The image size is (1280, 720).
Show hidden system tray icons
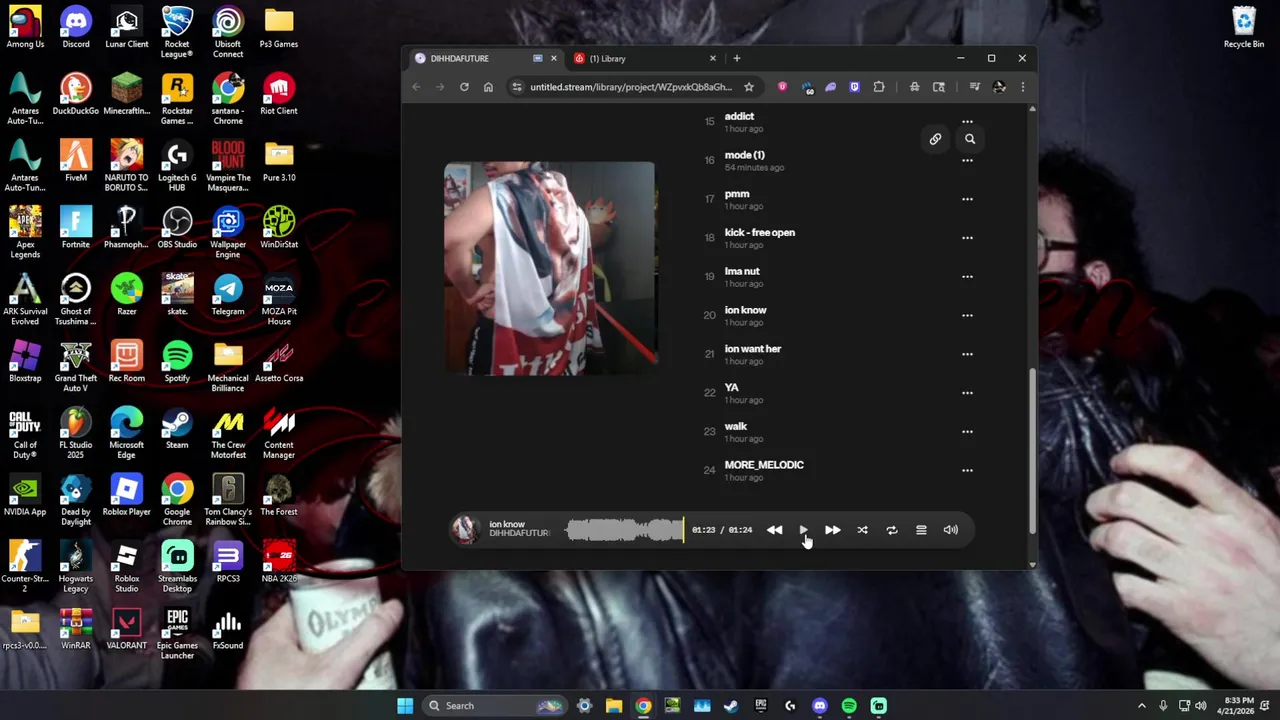click(1142, 706)
